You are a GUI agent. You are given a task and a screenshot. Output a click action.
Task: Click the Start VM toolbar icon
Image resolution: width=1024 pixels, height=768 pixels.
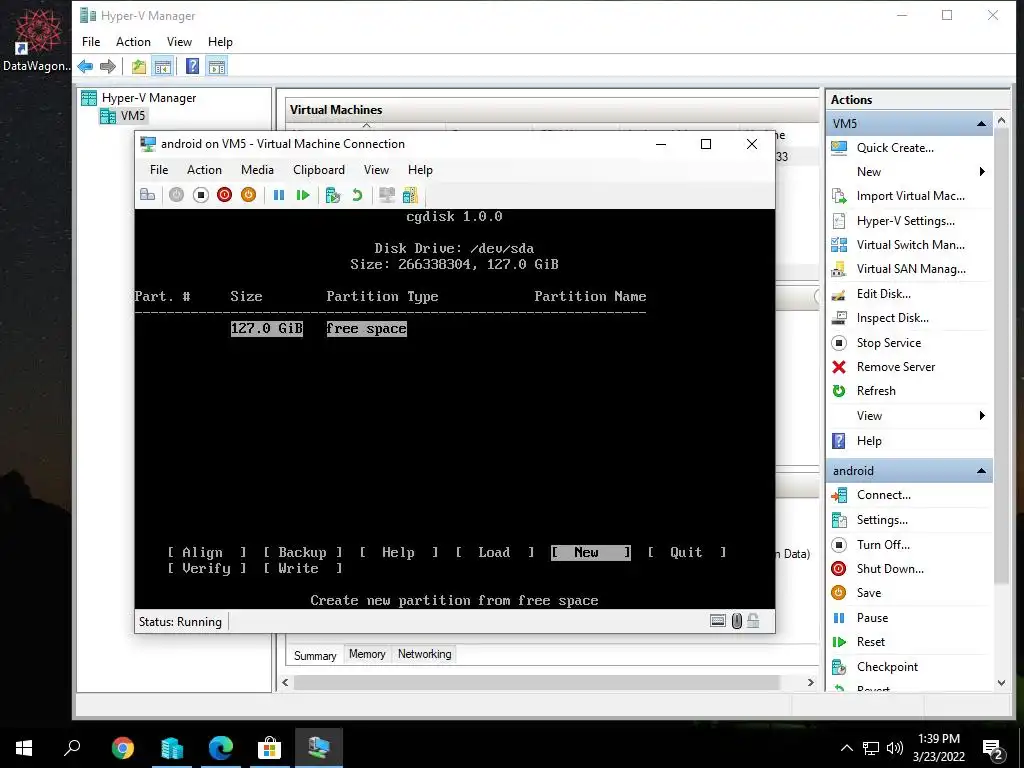176,195
